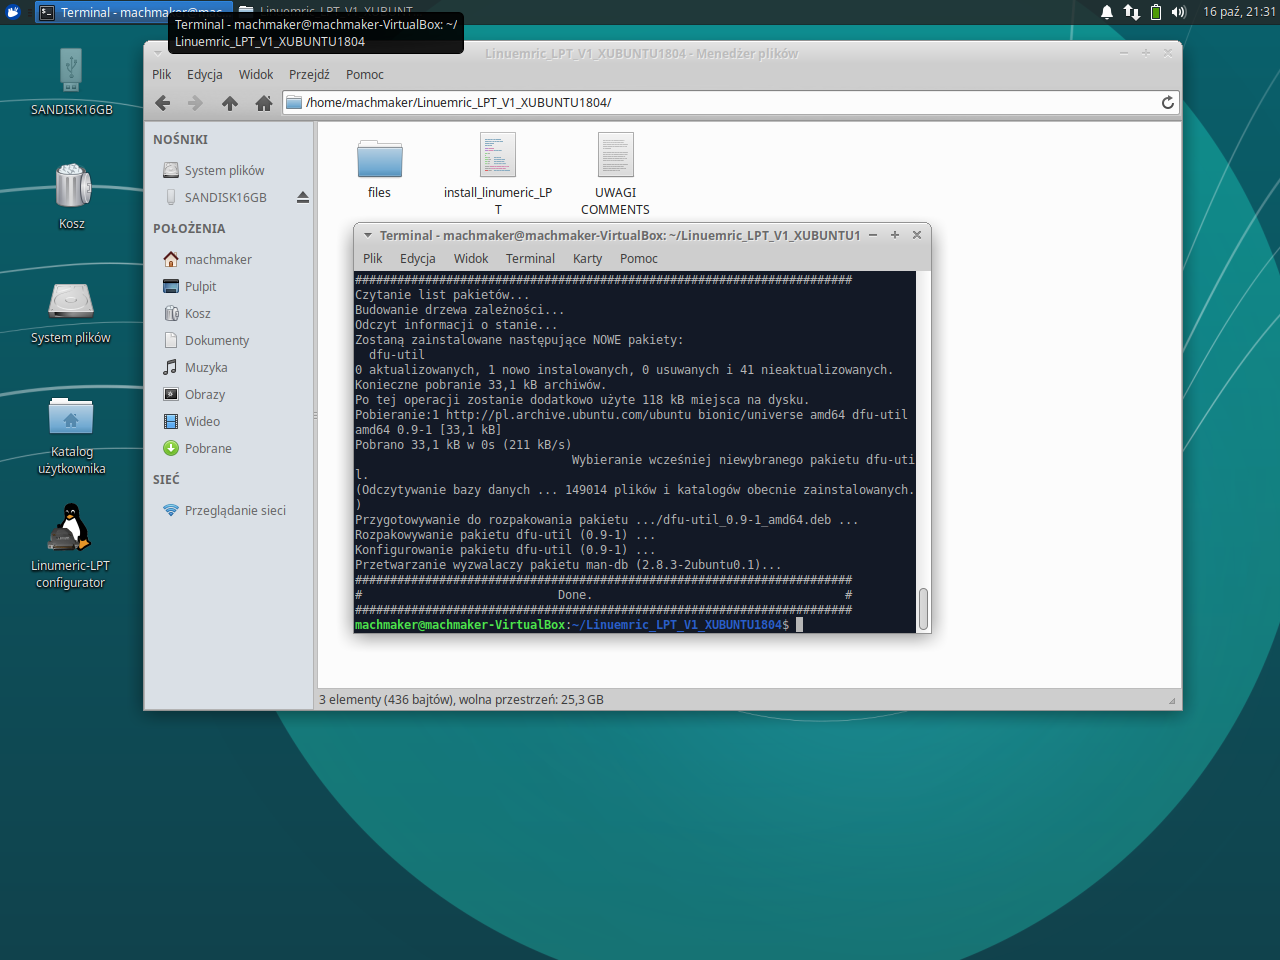
Task: Open the Karty menu in terminal
Action: tap(587, 259)
